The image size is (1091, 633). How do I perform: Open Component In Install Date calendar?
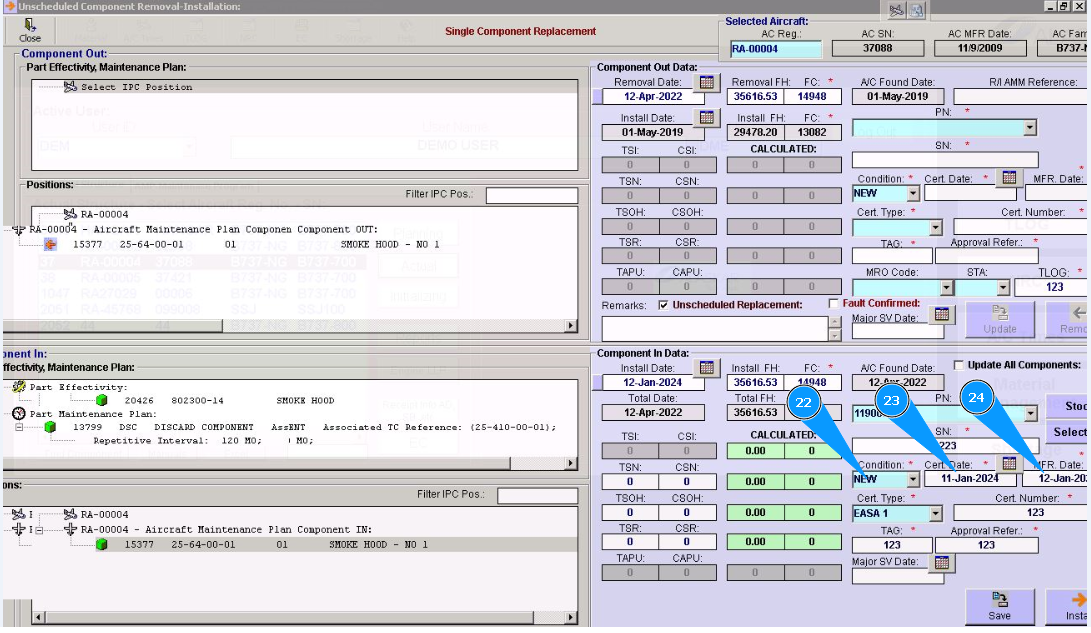pos(707,368)
